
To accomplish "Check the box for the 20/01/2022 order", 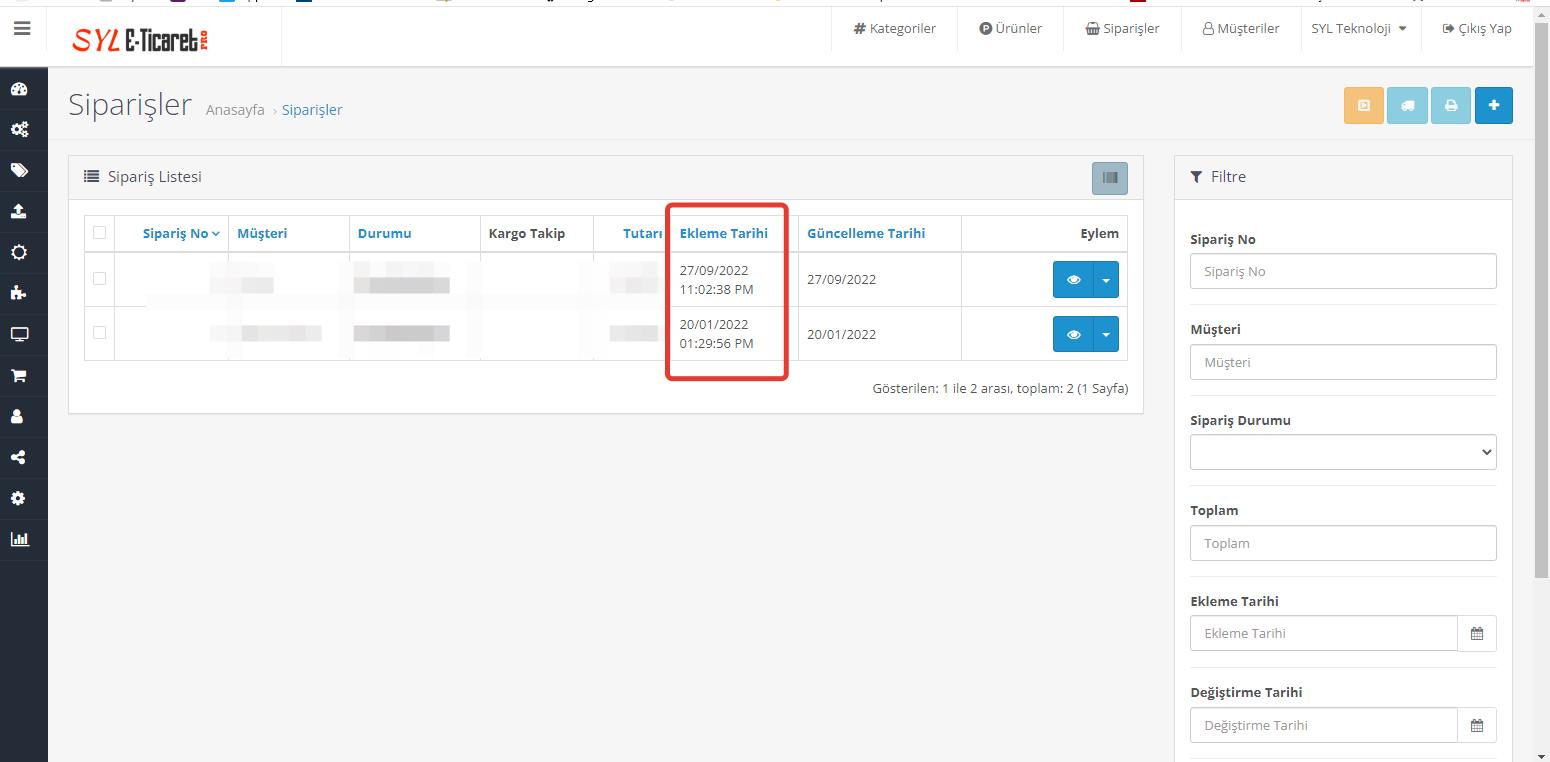I will (x=99, y=333).
